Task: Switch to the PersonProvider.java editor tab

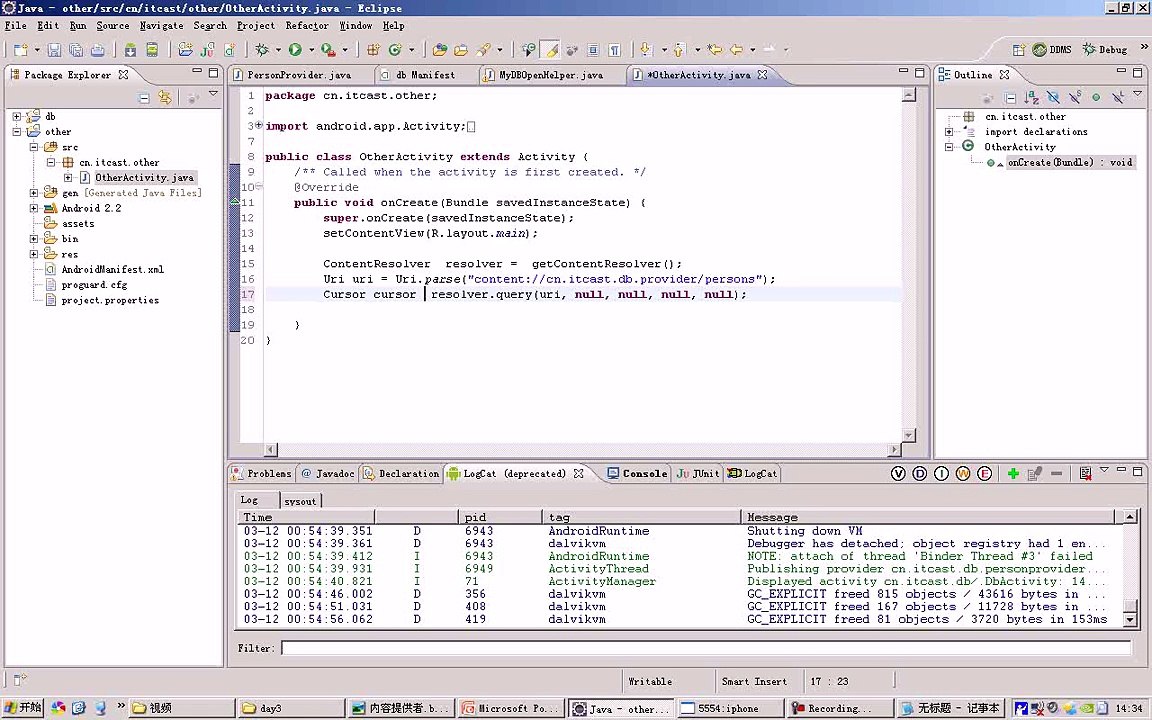Action: (298, 75)
